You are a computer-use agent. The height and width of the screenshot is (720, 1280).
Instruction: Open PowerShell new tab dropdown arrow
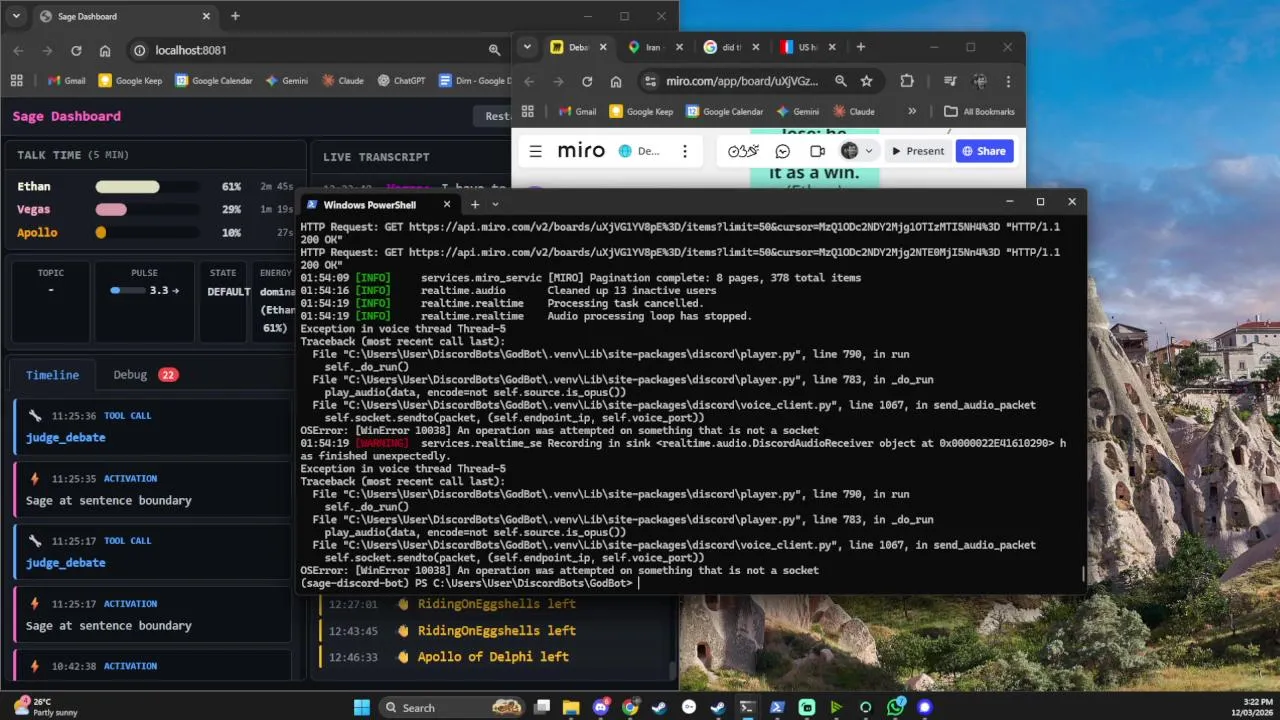[x=495, y=204]
